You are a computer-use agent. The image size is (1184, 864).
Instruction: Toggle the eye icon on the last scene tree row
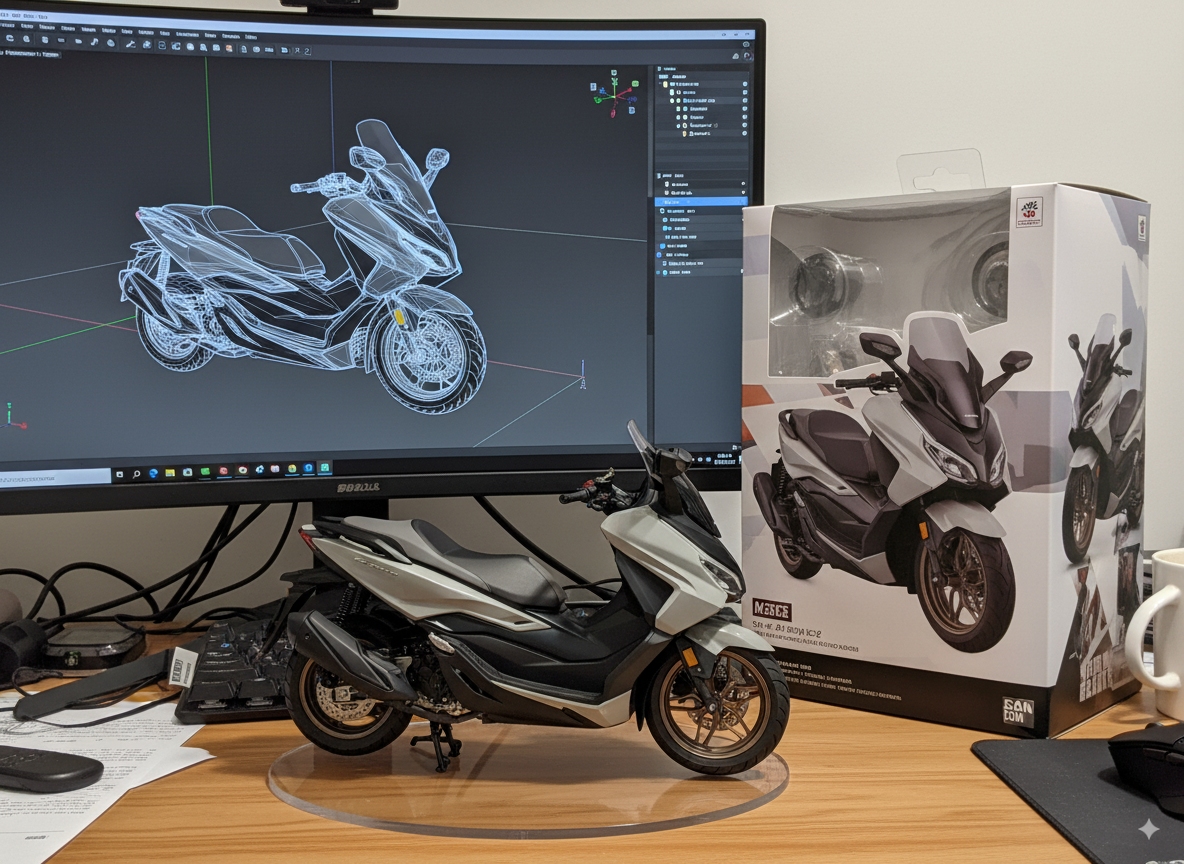click(x=744, y=133)
